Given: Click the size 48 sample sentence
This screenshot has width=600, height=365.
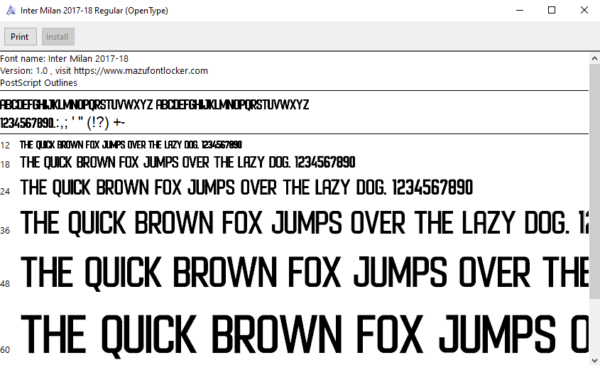Looking at the screenshot, I should [x=304, y=273].
